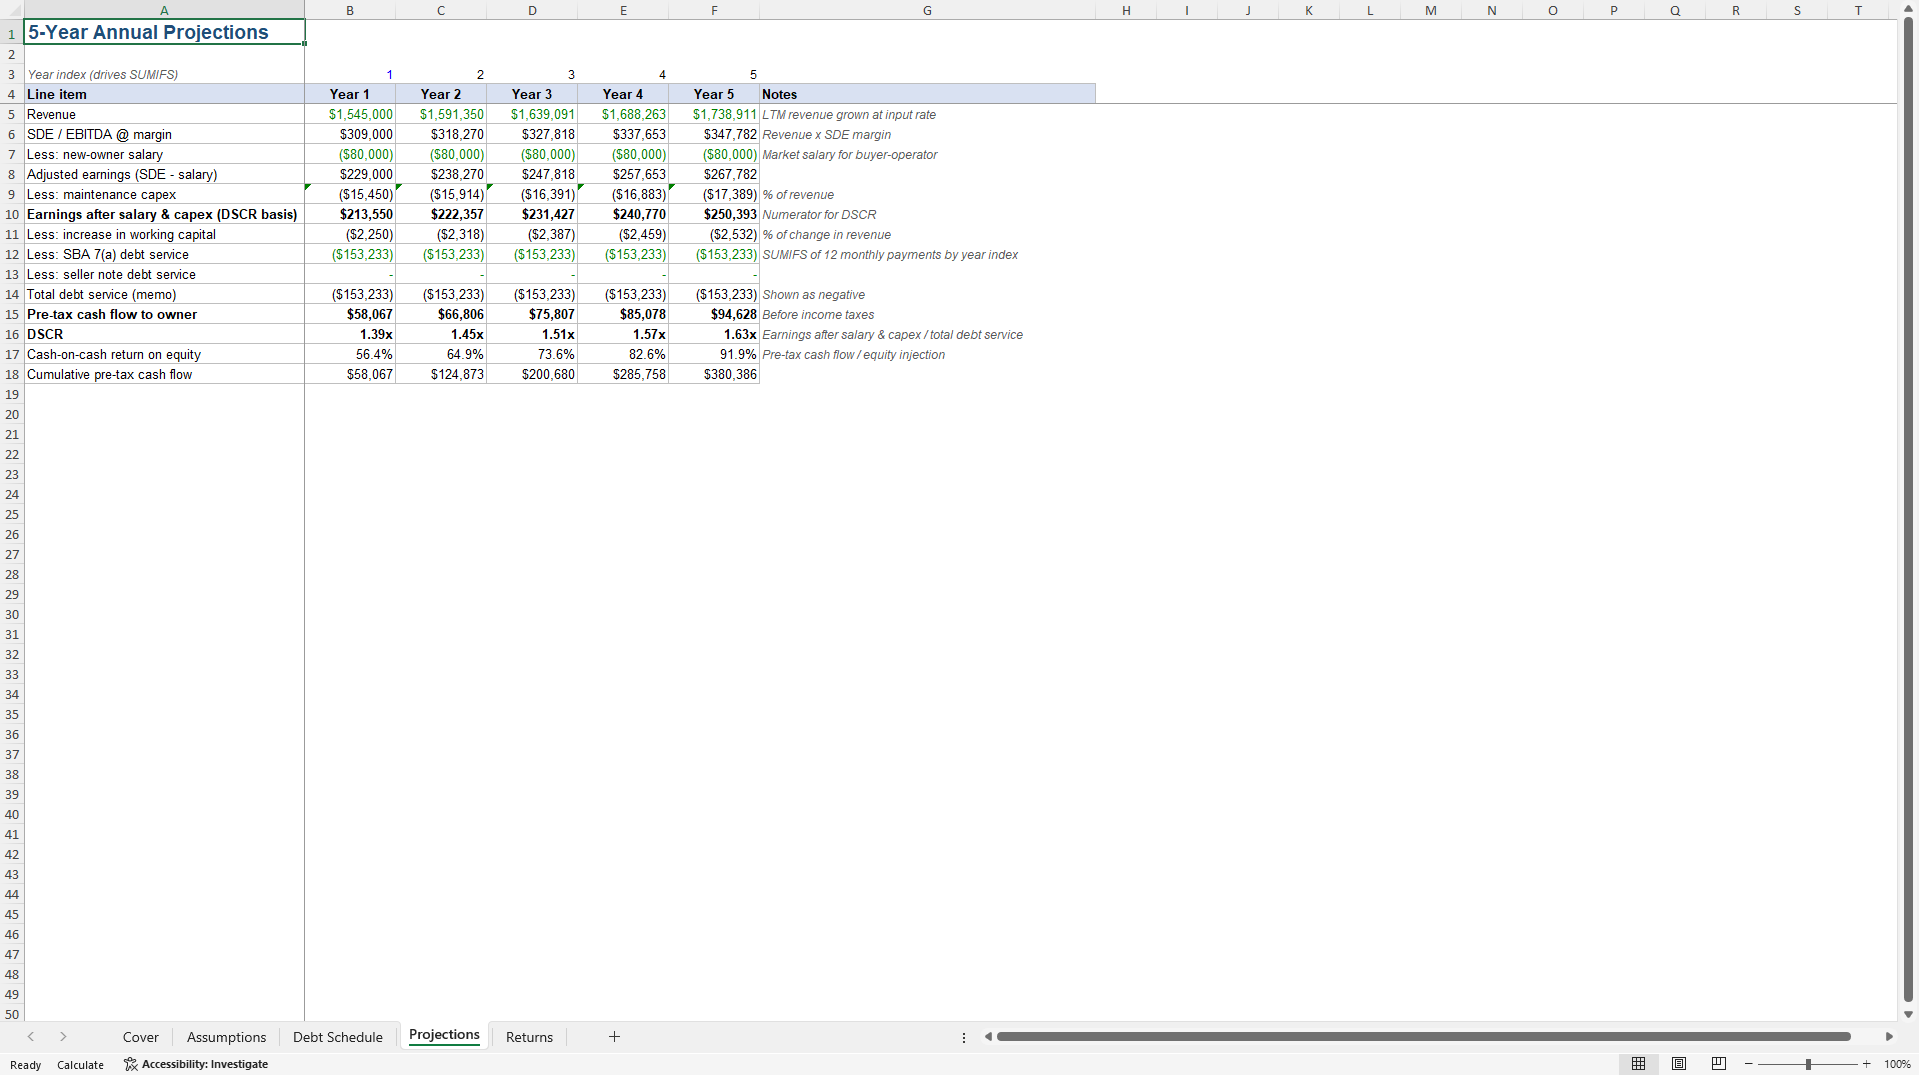
Task: Click the select-all corner of the grid
Action: click(x=12, y=10)
